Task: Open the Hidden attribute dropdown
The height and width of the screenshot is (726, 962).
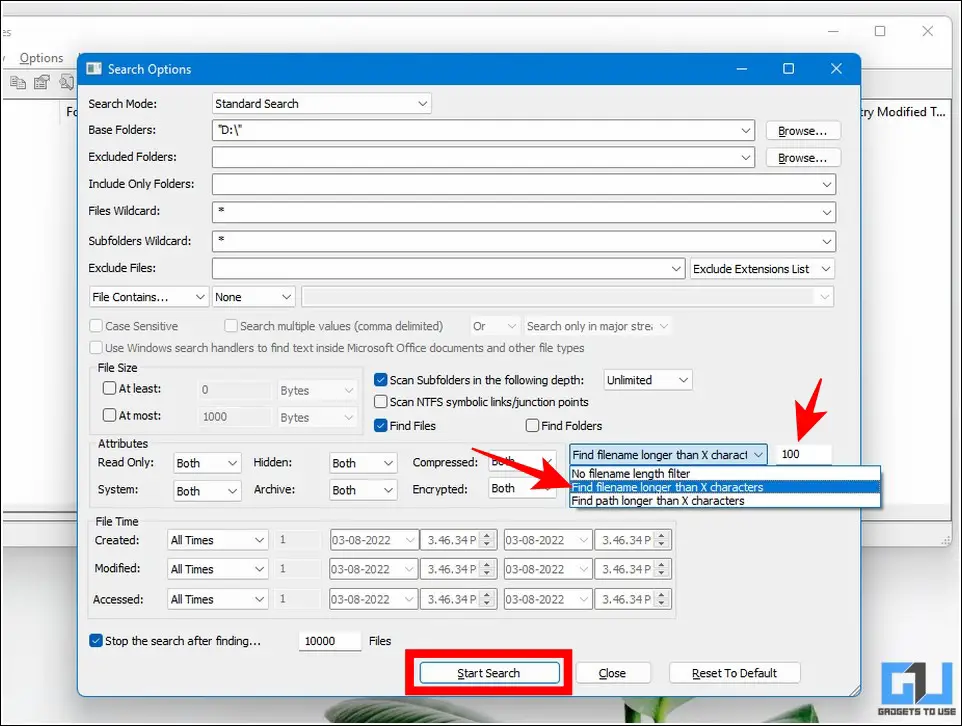Action: point(363,463)
